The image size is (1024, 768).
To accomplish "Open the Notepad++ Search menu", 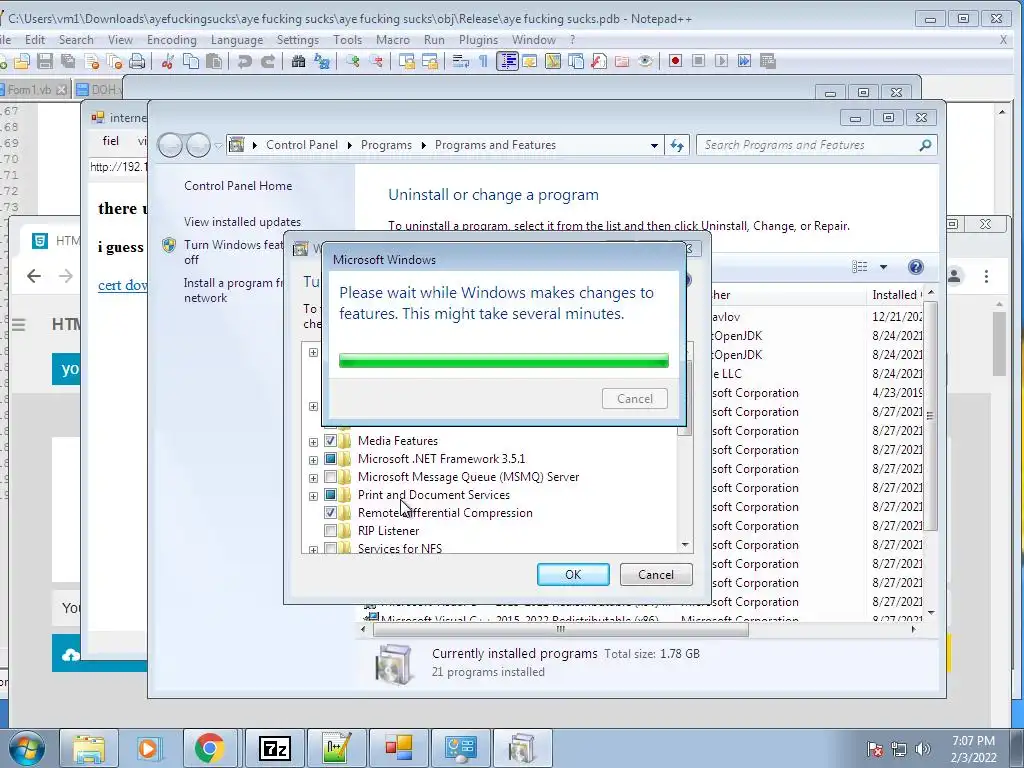I will point(76,40).
